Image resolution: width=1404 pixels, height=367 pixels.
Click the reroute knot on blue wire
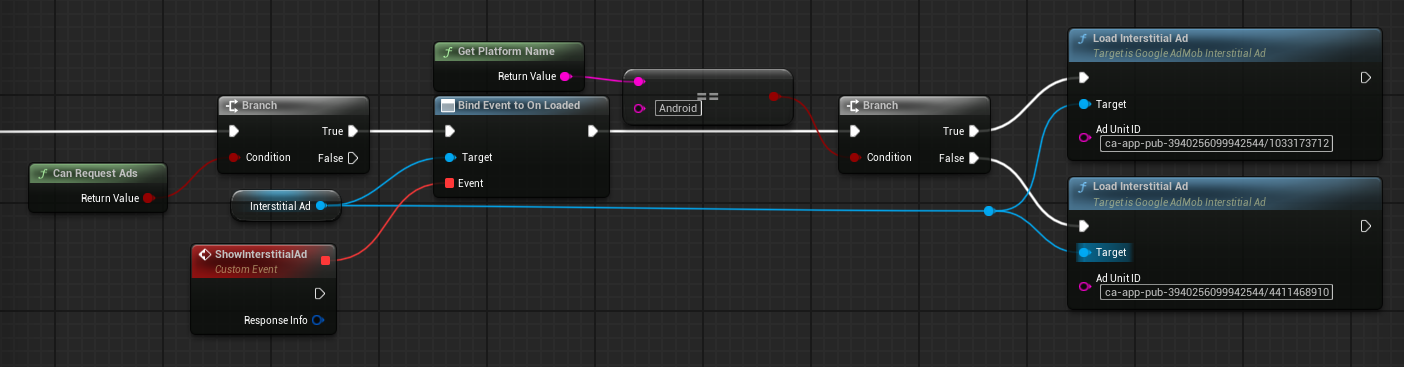click(x=988, y=211)
